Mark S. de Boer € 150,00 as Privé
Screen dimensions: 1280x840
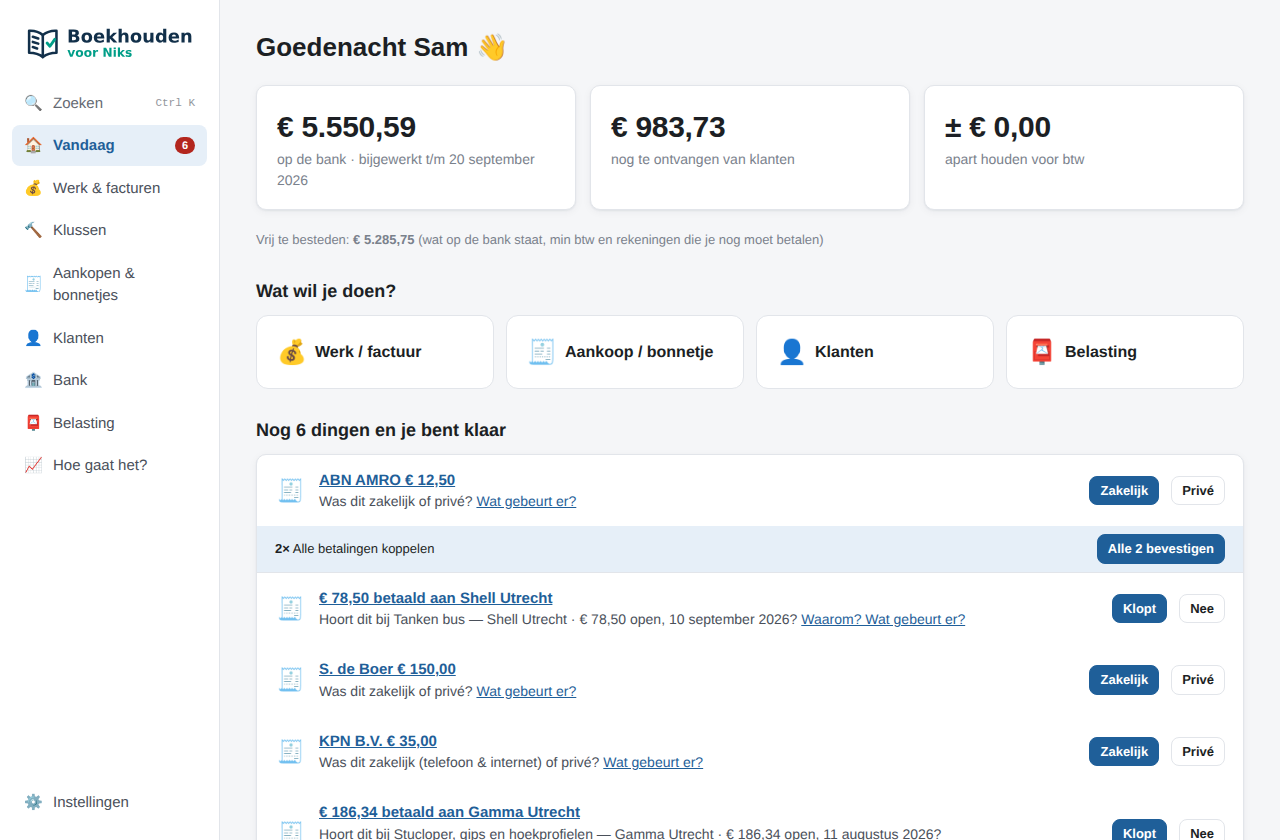(x=1198, y=680)
